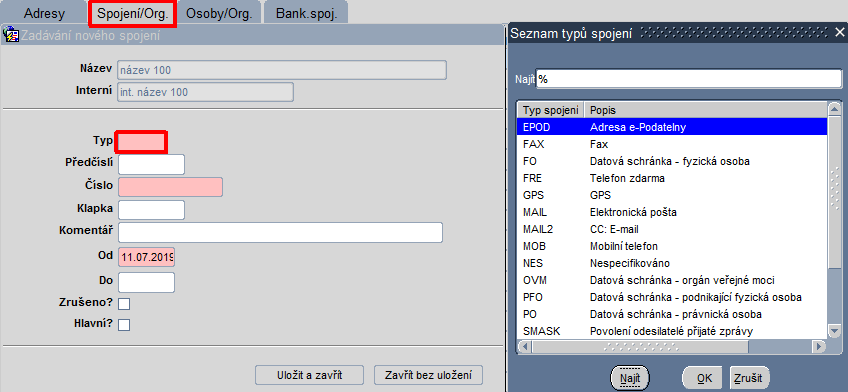Click the horizontal scroll right arrow
Image resolution: width=848 pixels, height=392 pixels.
click(820, 346)
